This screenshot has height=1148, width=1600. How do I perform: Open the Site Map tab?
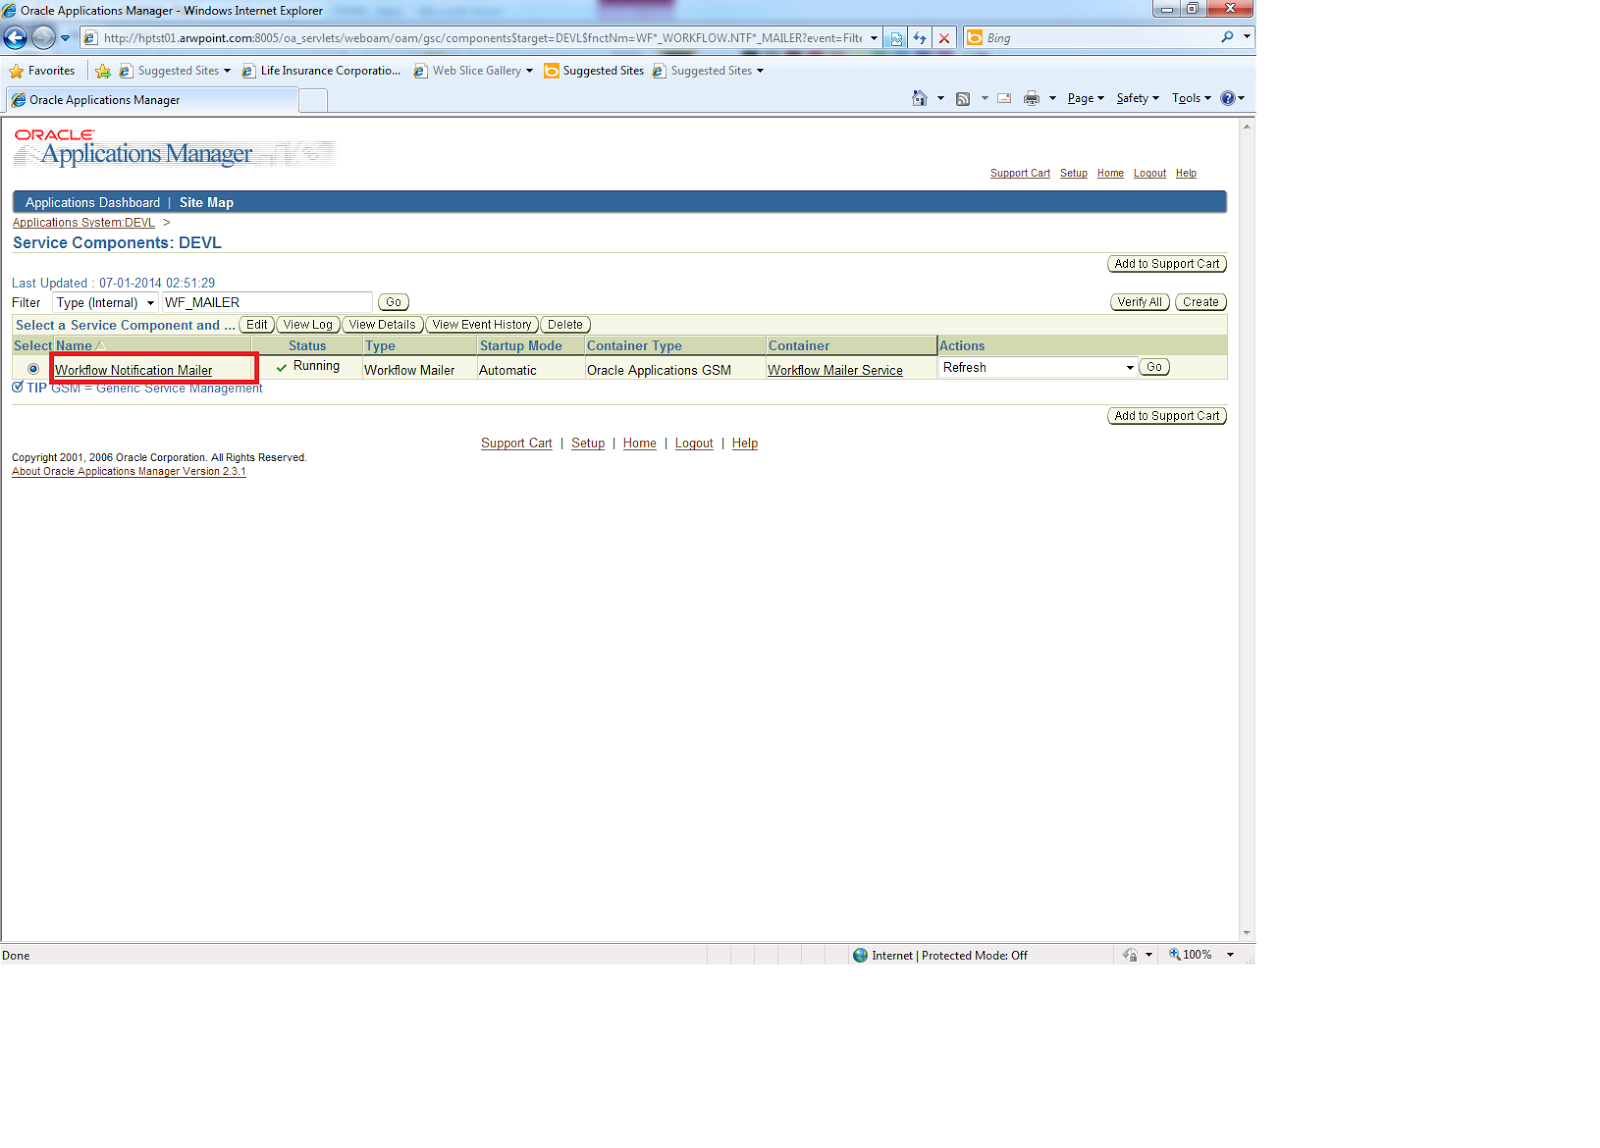click(x=206, y=203)
